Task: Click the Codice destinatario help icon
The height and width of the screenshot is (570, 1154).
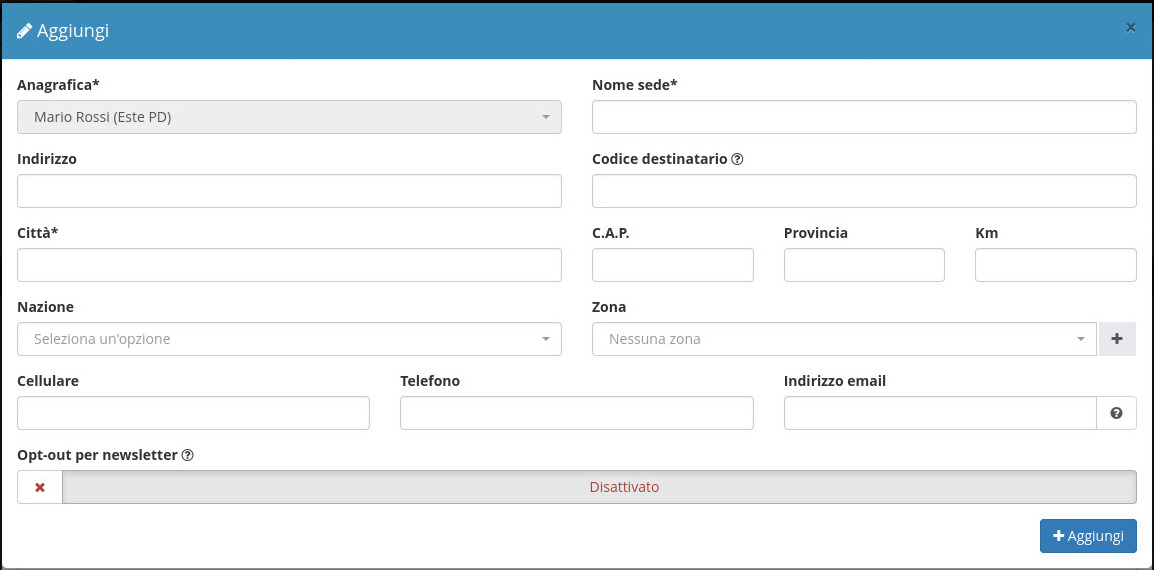Action: (737, 159)
